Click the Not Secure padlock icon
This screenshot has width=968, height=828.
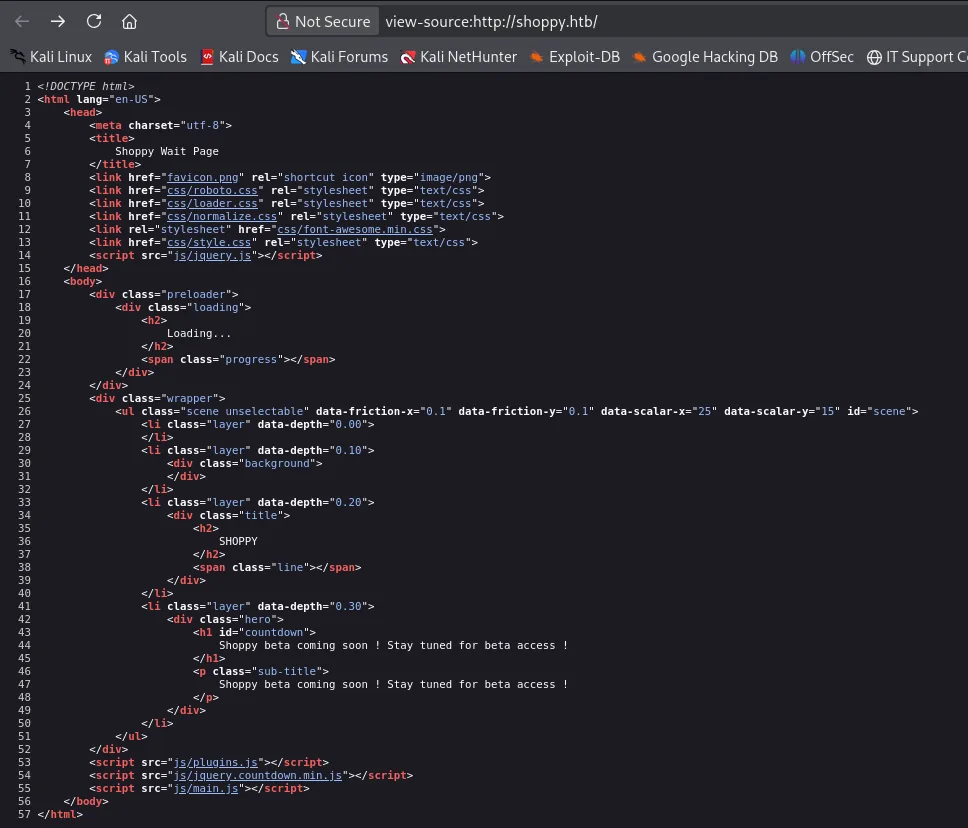coord(283,22)
